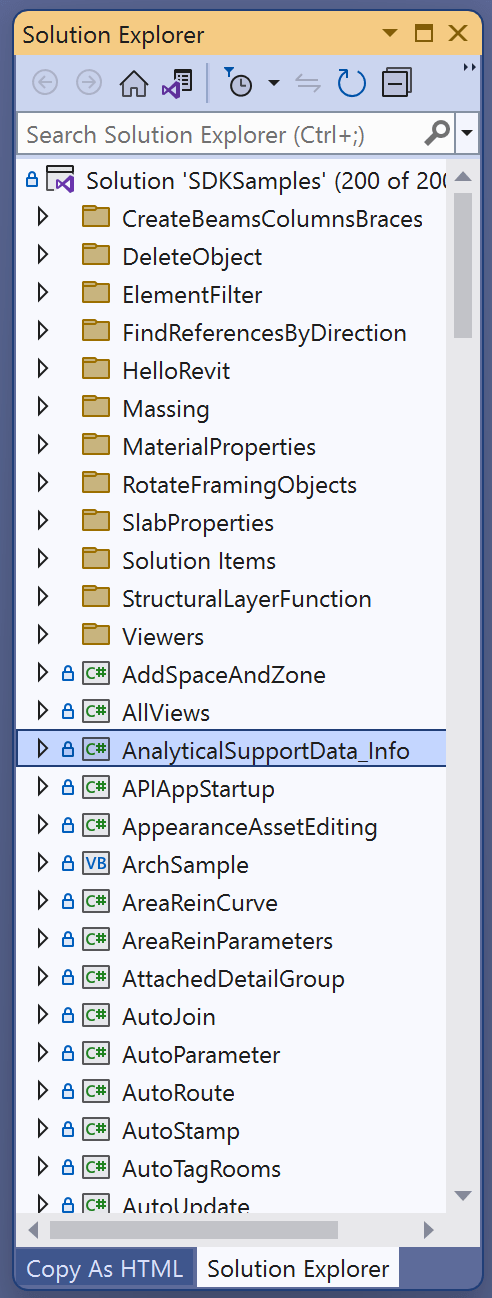
Task: Select the Massing folder name
Action: point(166,409)
